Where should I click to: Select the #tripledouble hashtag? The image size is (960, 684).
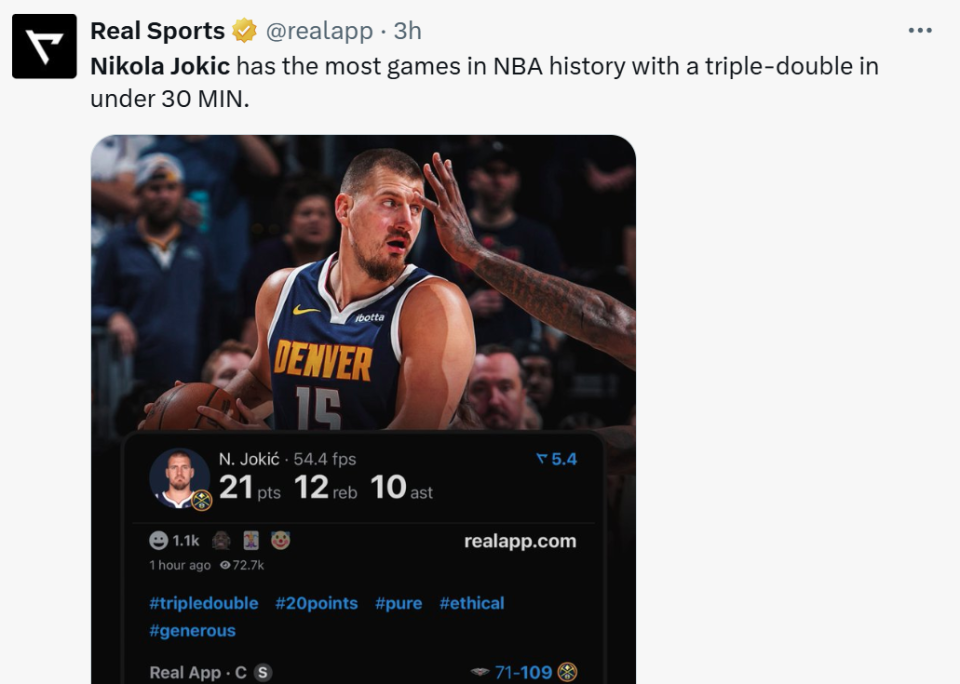click(204, 603)
